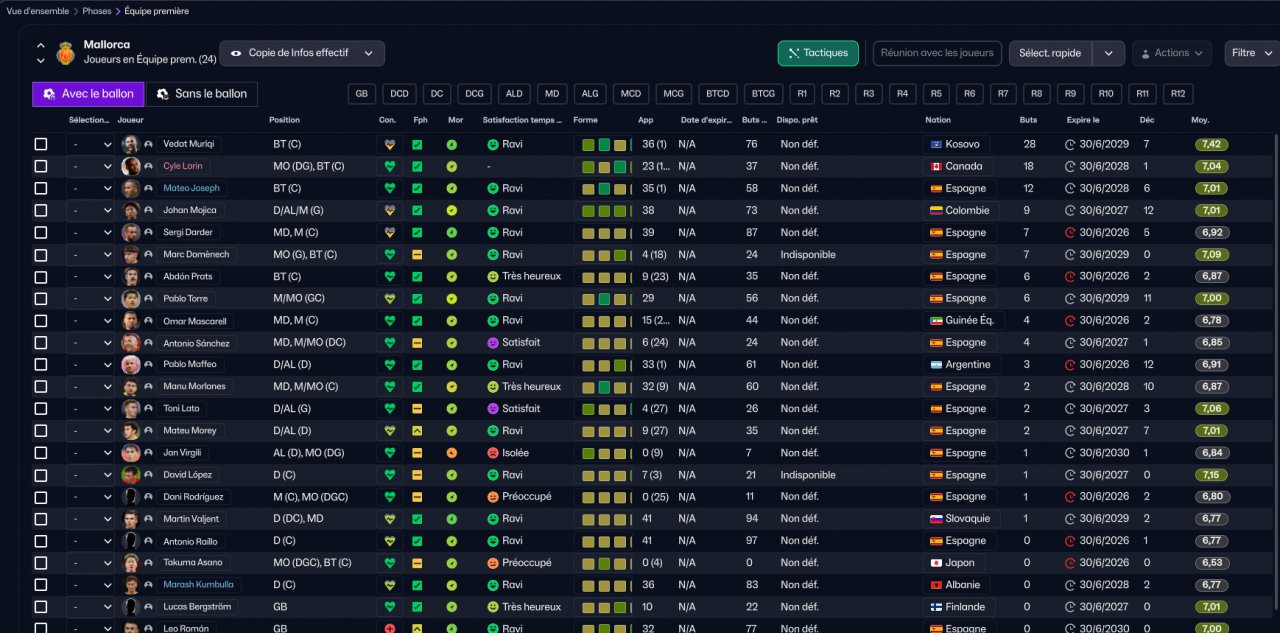Click Marc Domènech's yellow fitness status icon
The height and width of the screenshot is (633, 1280).
pyautogui.click(x=417, y=255)
